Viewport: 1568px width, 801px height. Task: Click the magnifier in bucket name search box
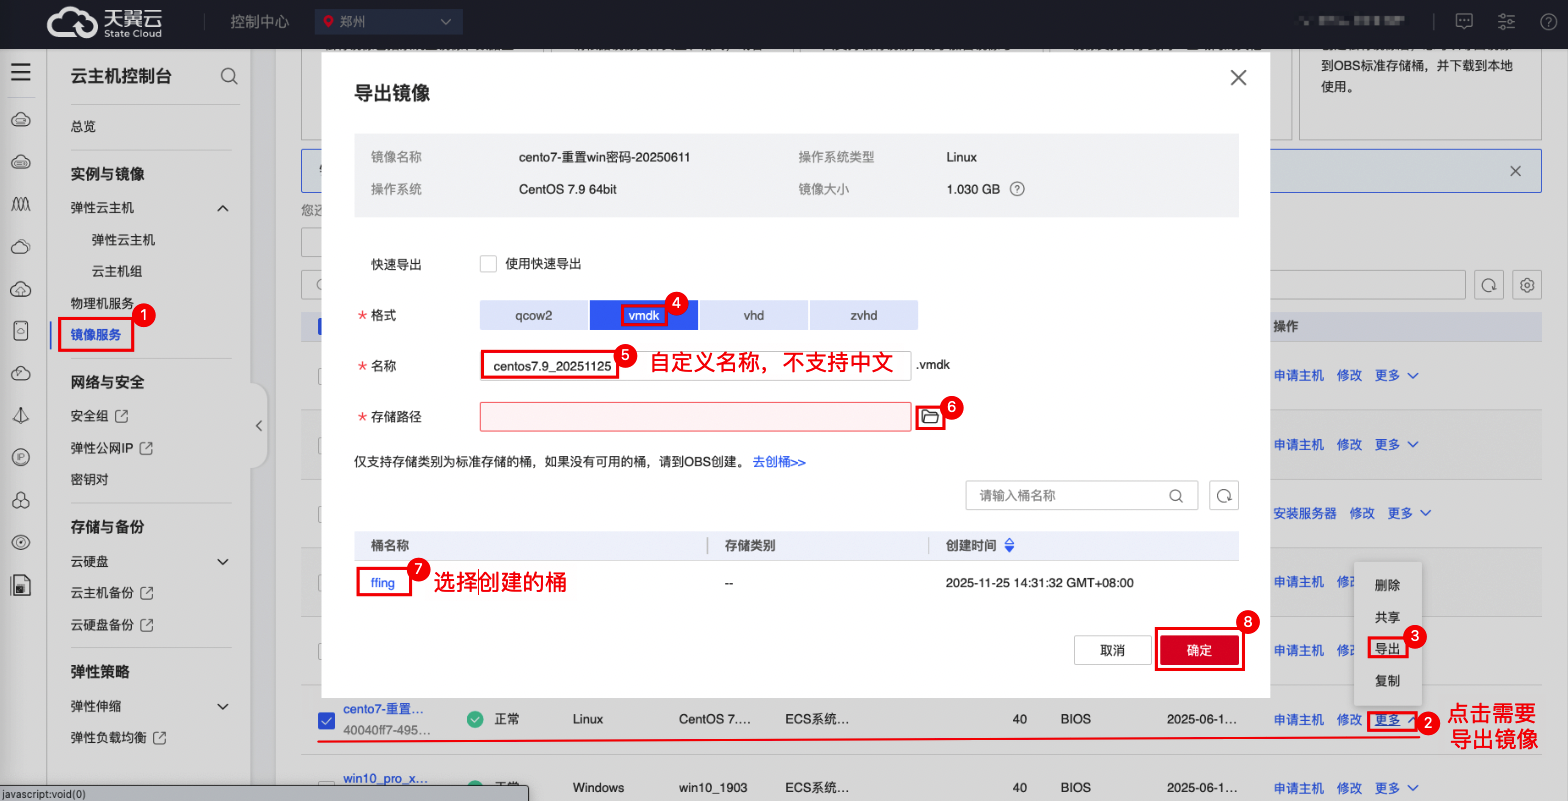click(x=1176, y=495)
